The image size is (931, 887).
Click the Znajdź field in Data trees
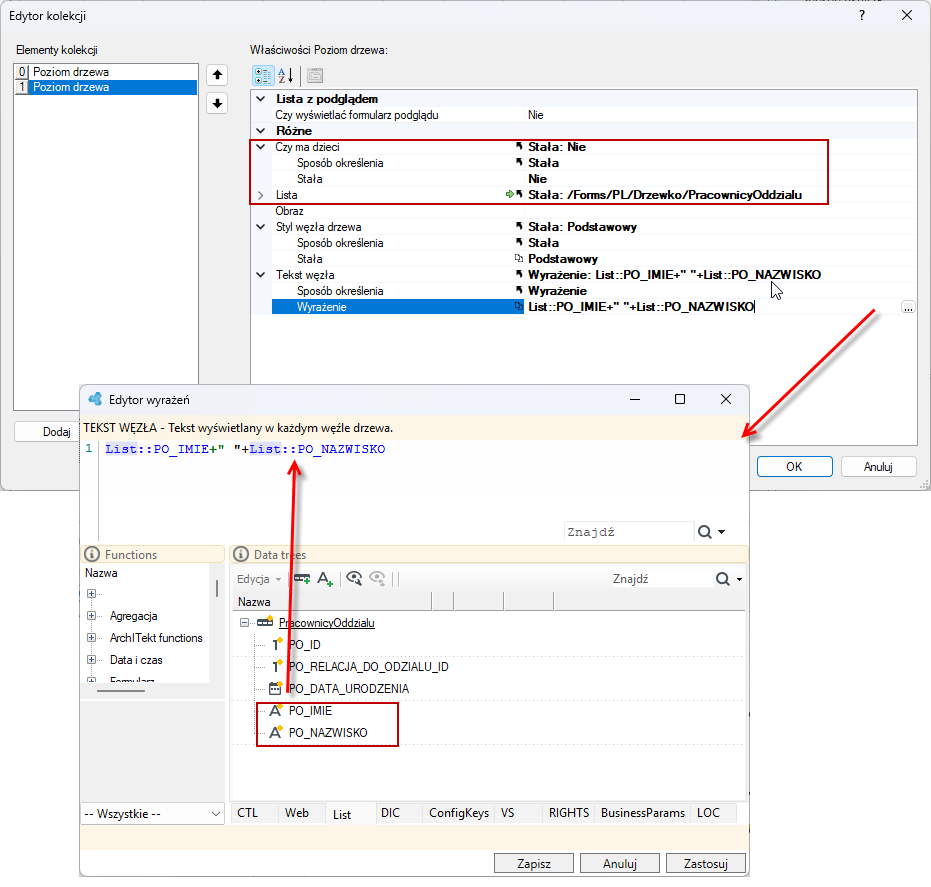(660, 579)
